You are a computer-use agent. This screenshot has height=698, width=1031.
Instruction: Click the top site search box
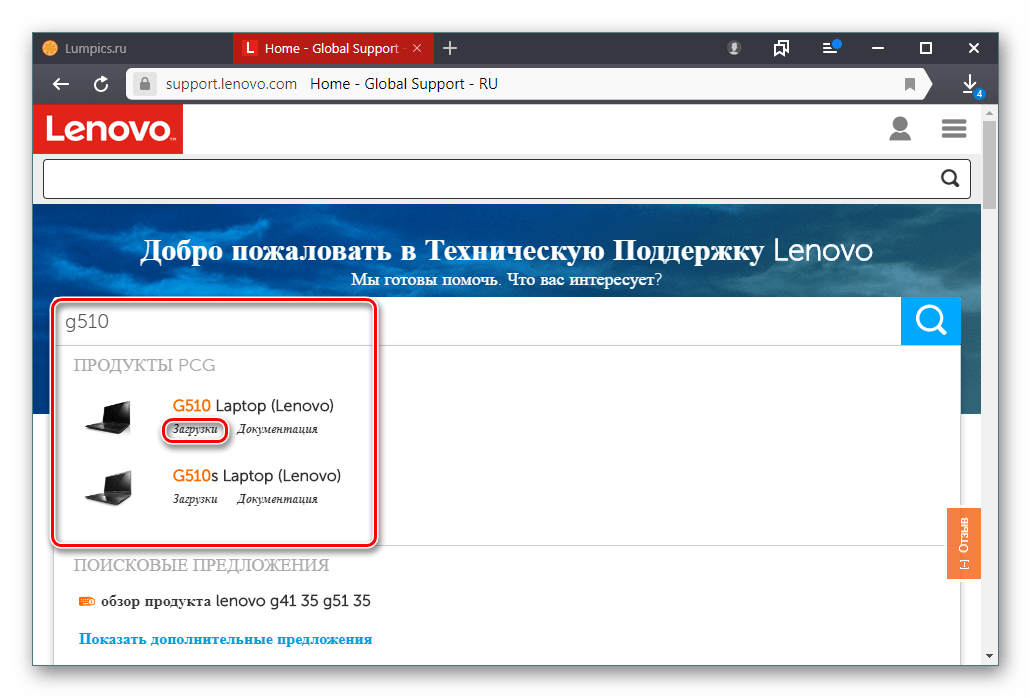[506, 179]
